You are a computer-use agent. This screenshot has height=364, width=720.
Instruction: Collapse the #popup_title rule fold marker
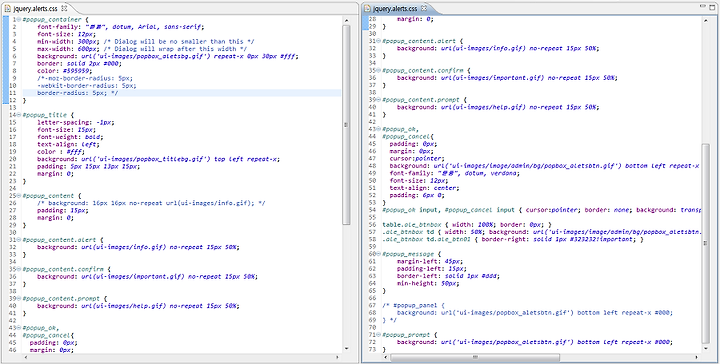19,115
